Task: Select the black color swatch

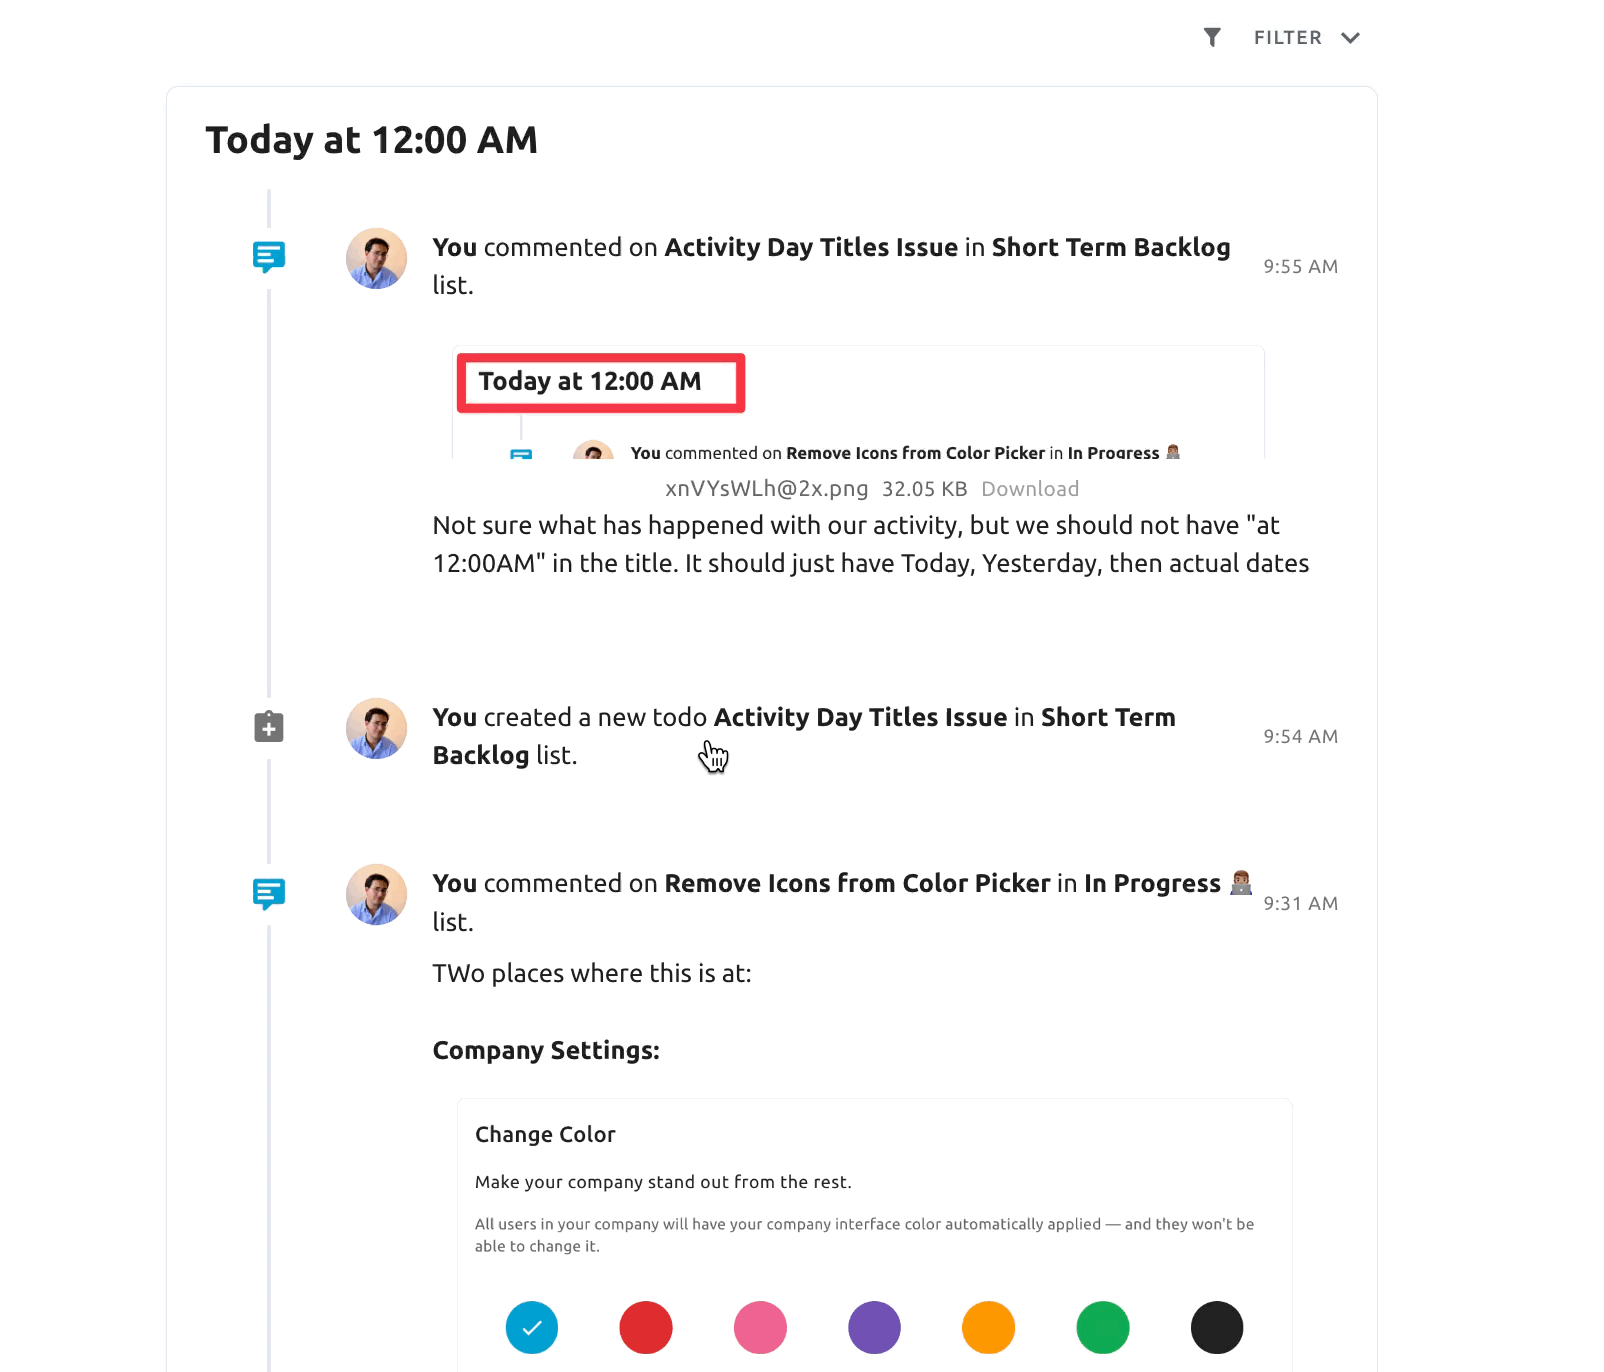Action: tap(1216, 1327)
